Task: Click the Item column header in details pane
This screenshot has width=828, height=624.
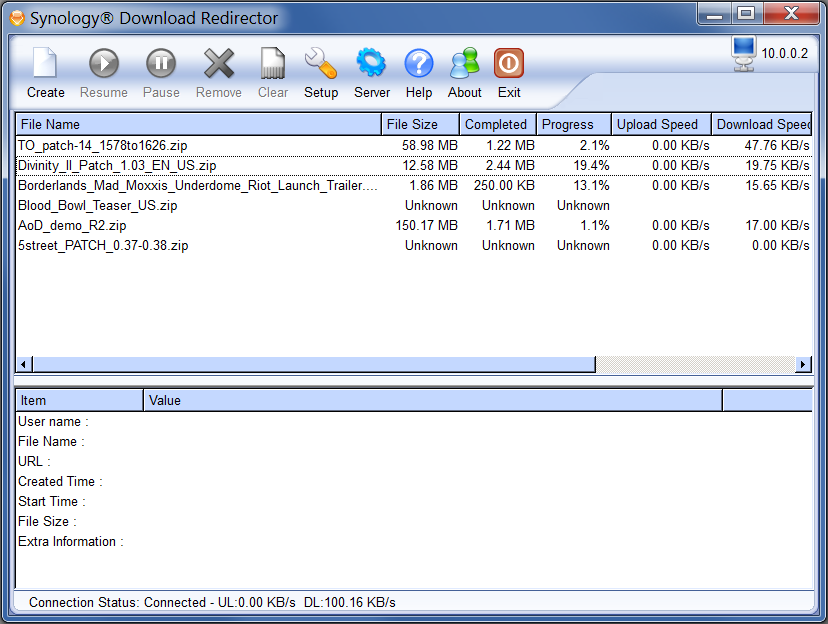Action: point(79,400)
